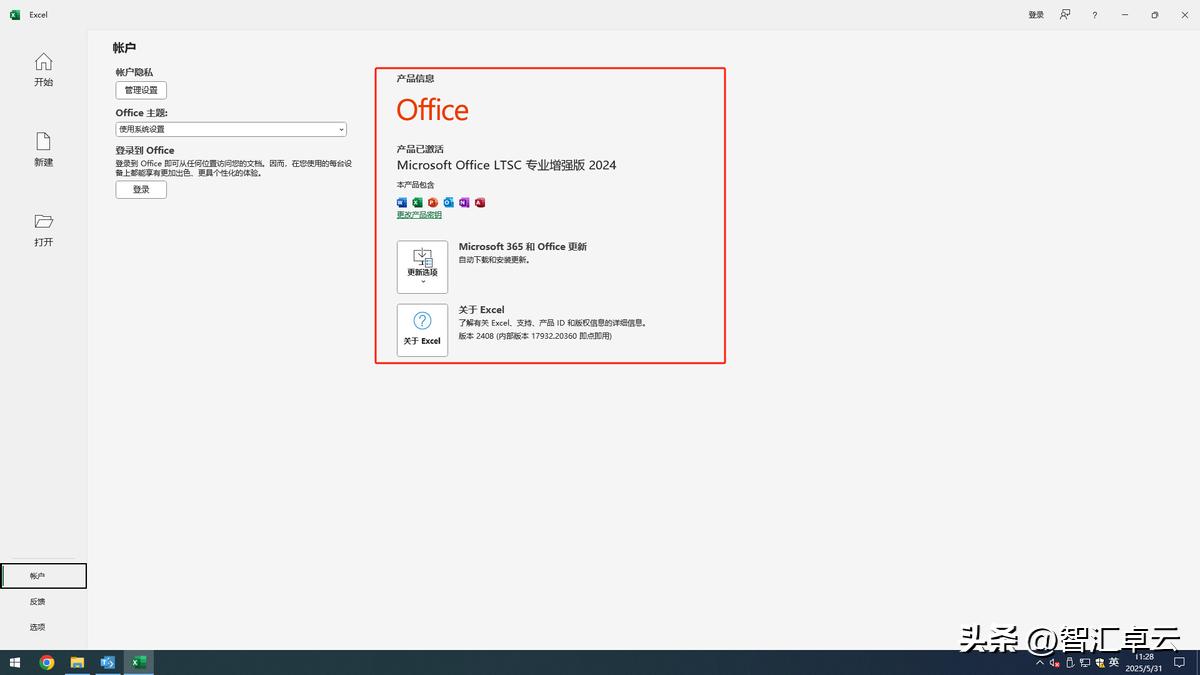The image size is (1200, 675).
Task: Open PowerPoint from the product icons row
Action: [x=433, y=202]
